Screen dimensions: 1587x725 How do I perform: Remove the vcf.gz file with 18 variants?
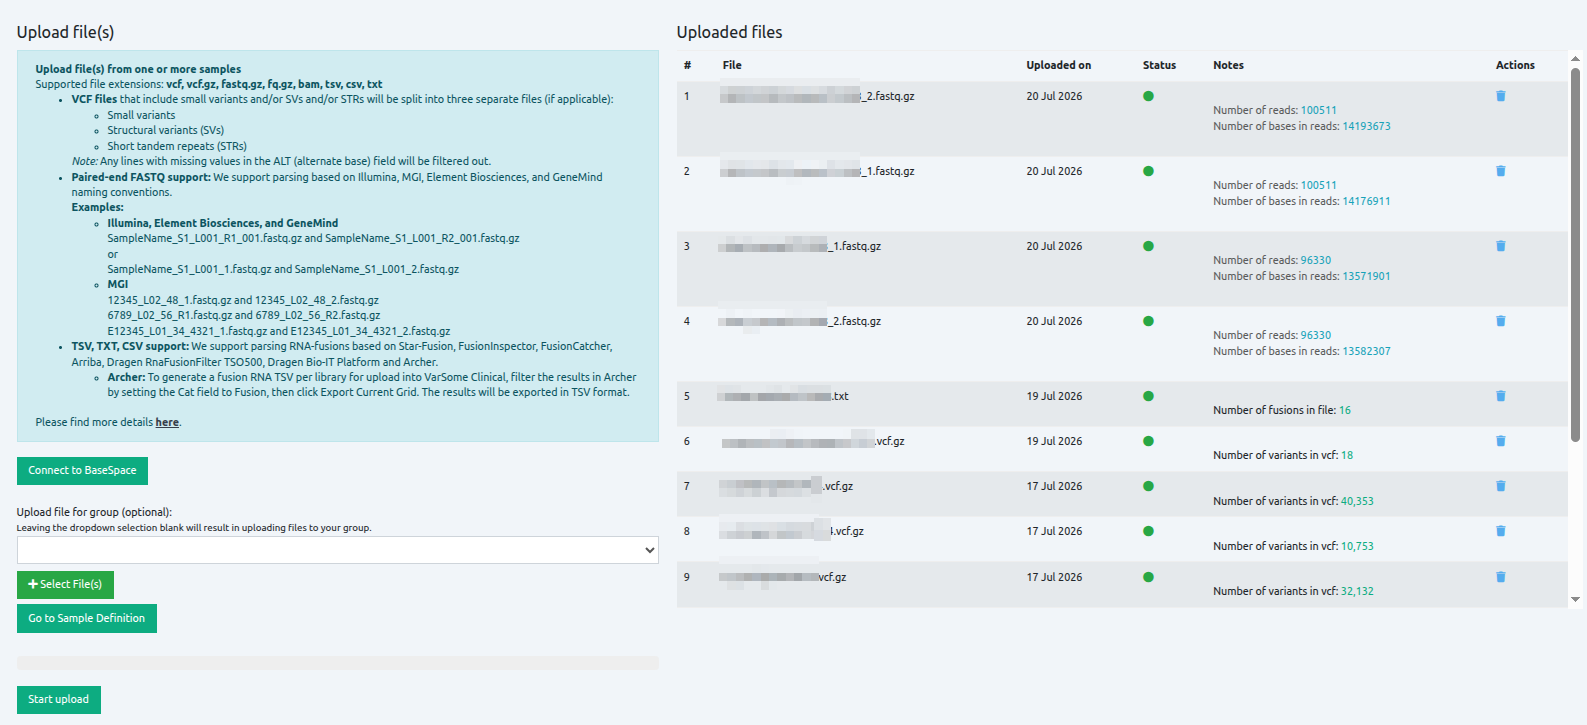tap(1500, 441)
